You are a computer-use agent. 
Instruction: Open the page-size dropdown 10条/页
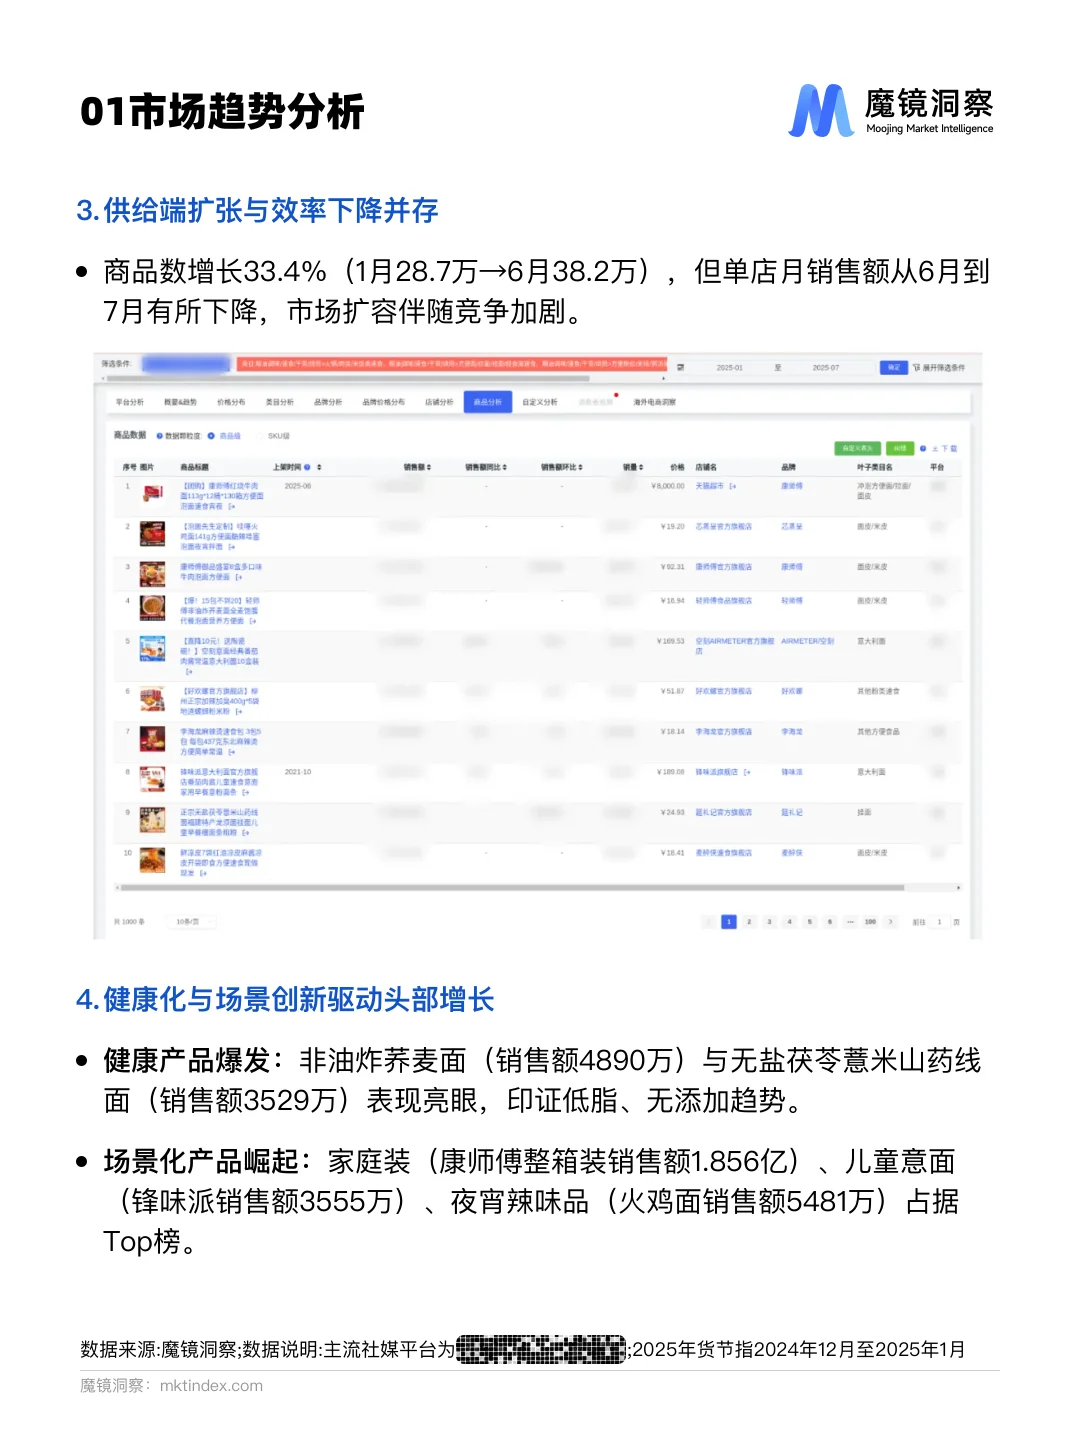tap(190, 922)
